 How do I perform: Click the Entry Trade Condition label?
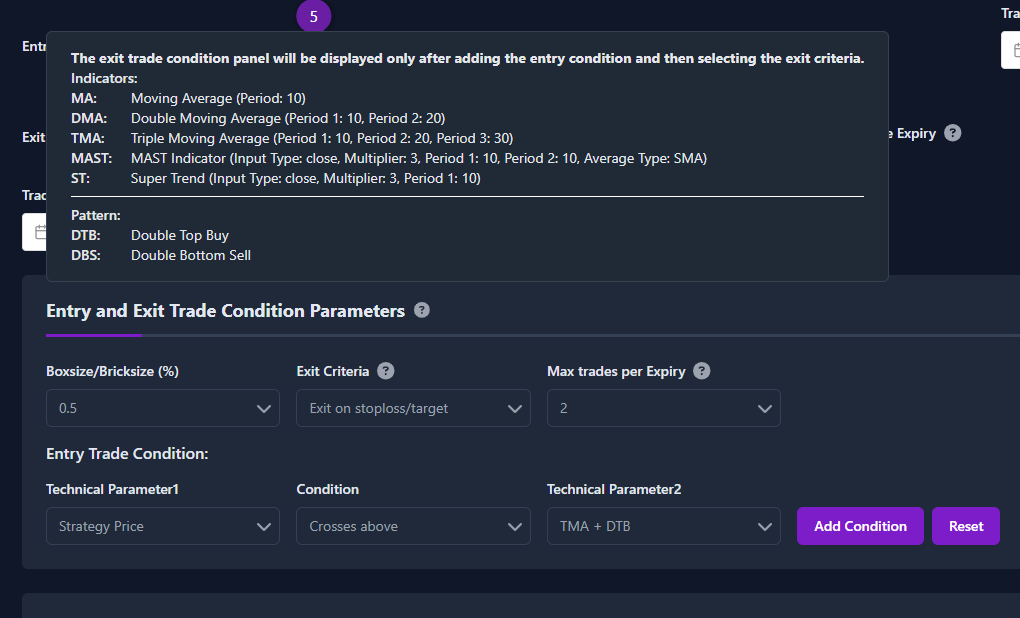click(127, 453)
